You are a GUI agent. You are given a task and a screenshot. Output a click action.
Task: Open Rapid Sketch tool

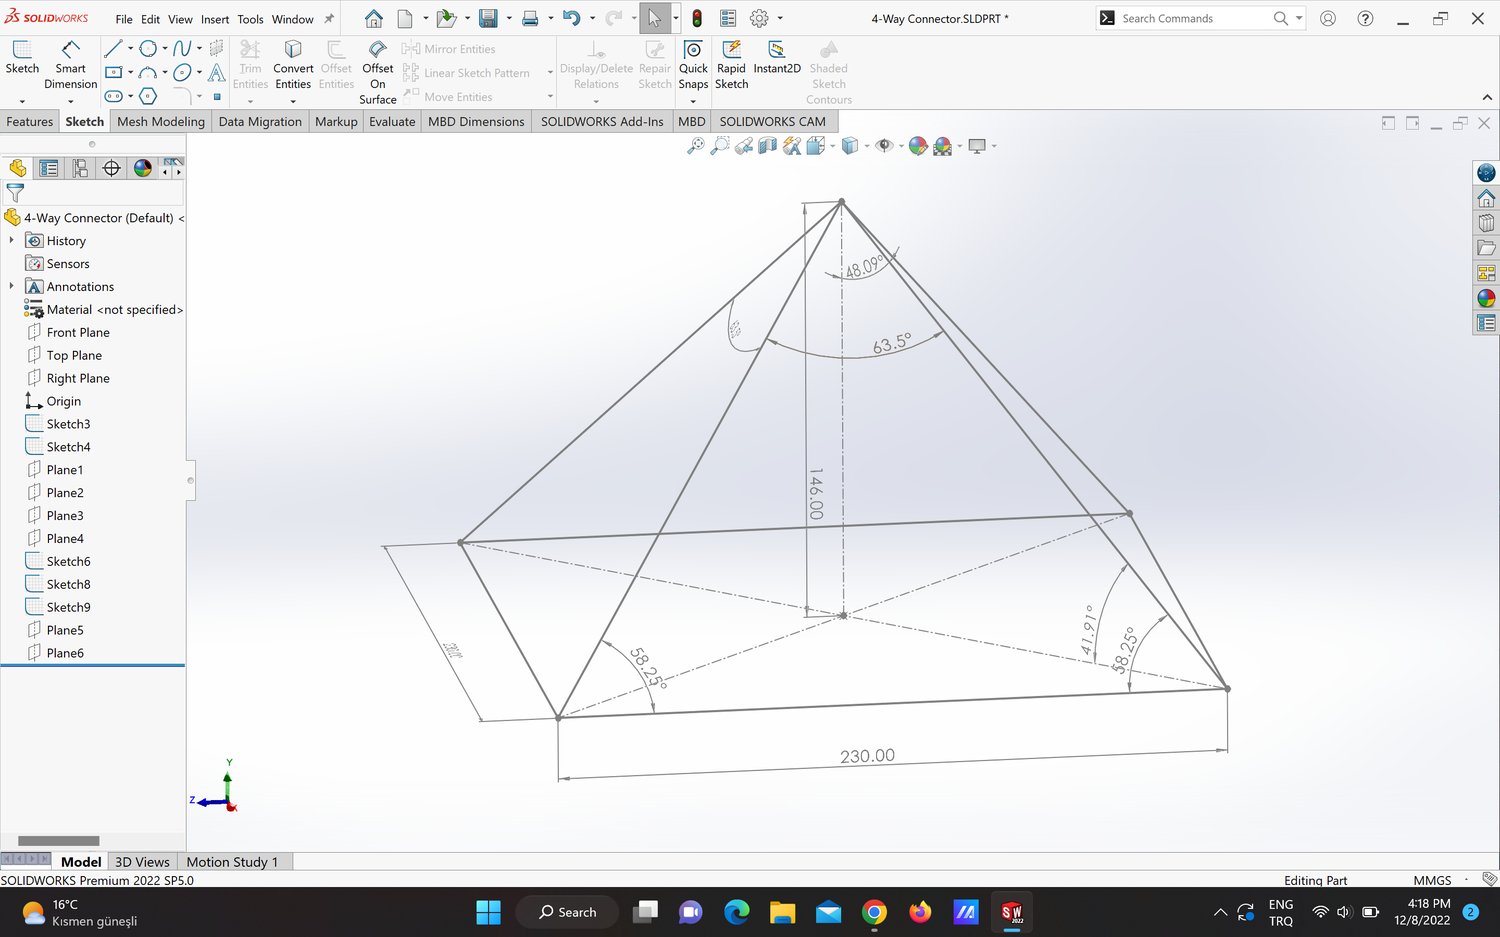click(x=731, y=65)
